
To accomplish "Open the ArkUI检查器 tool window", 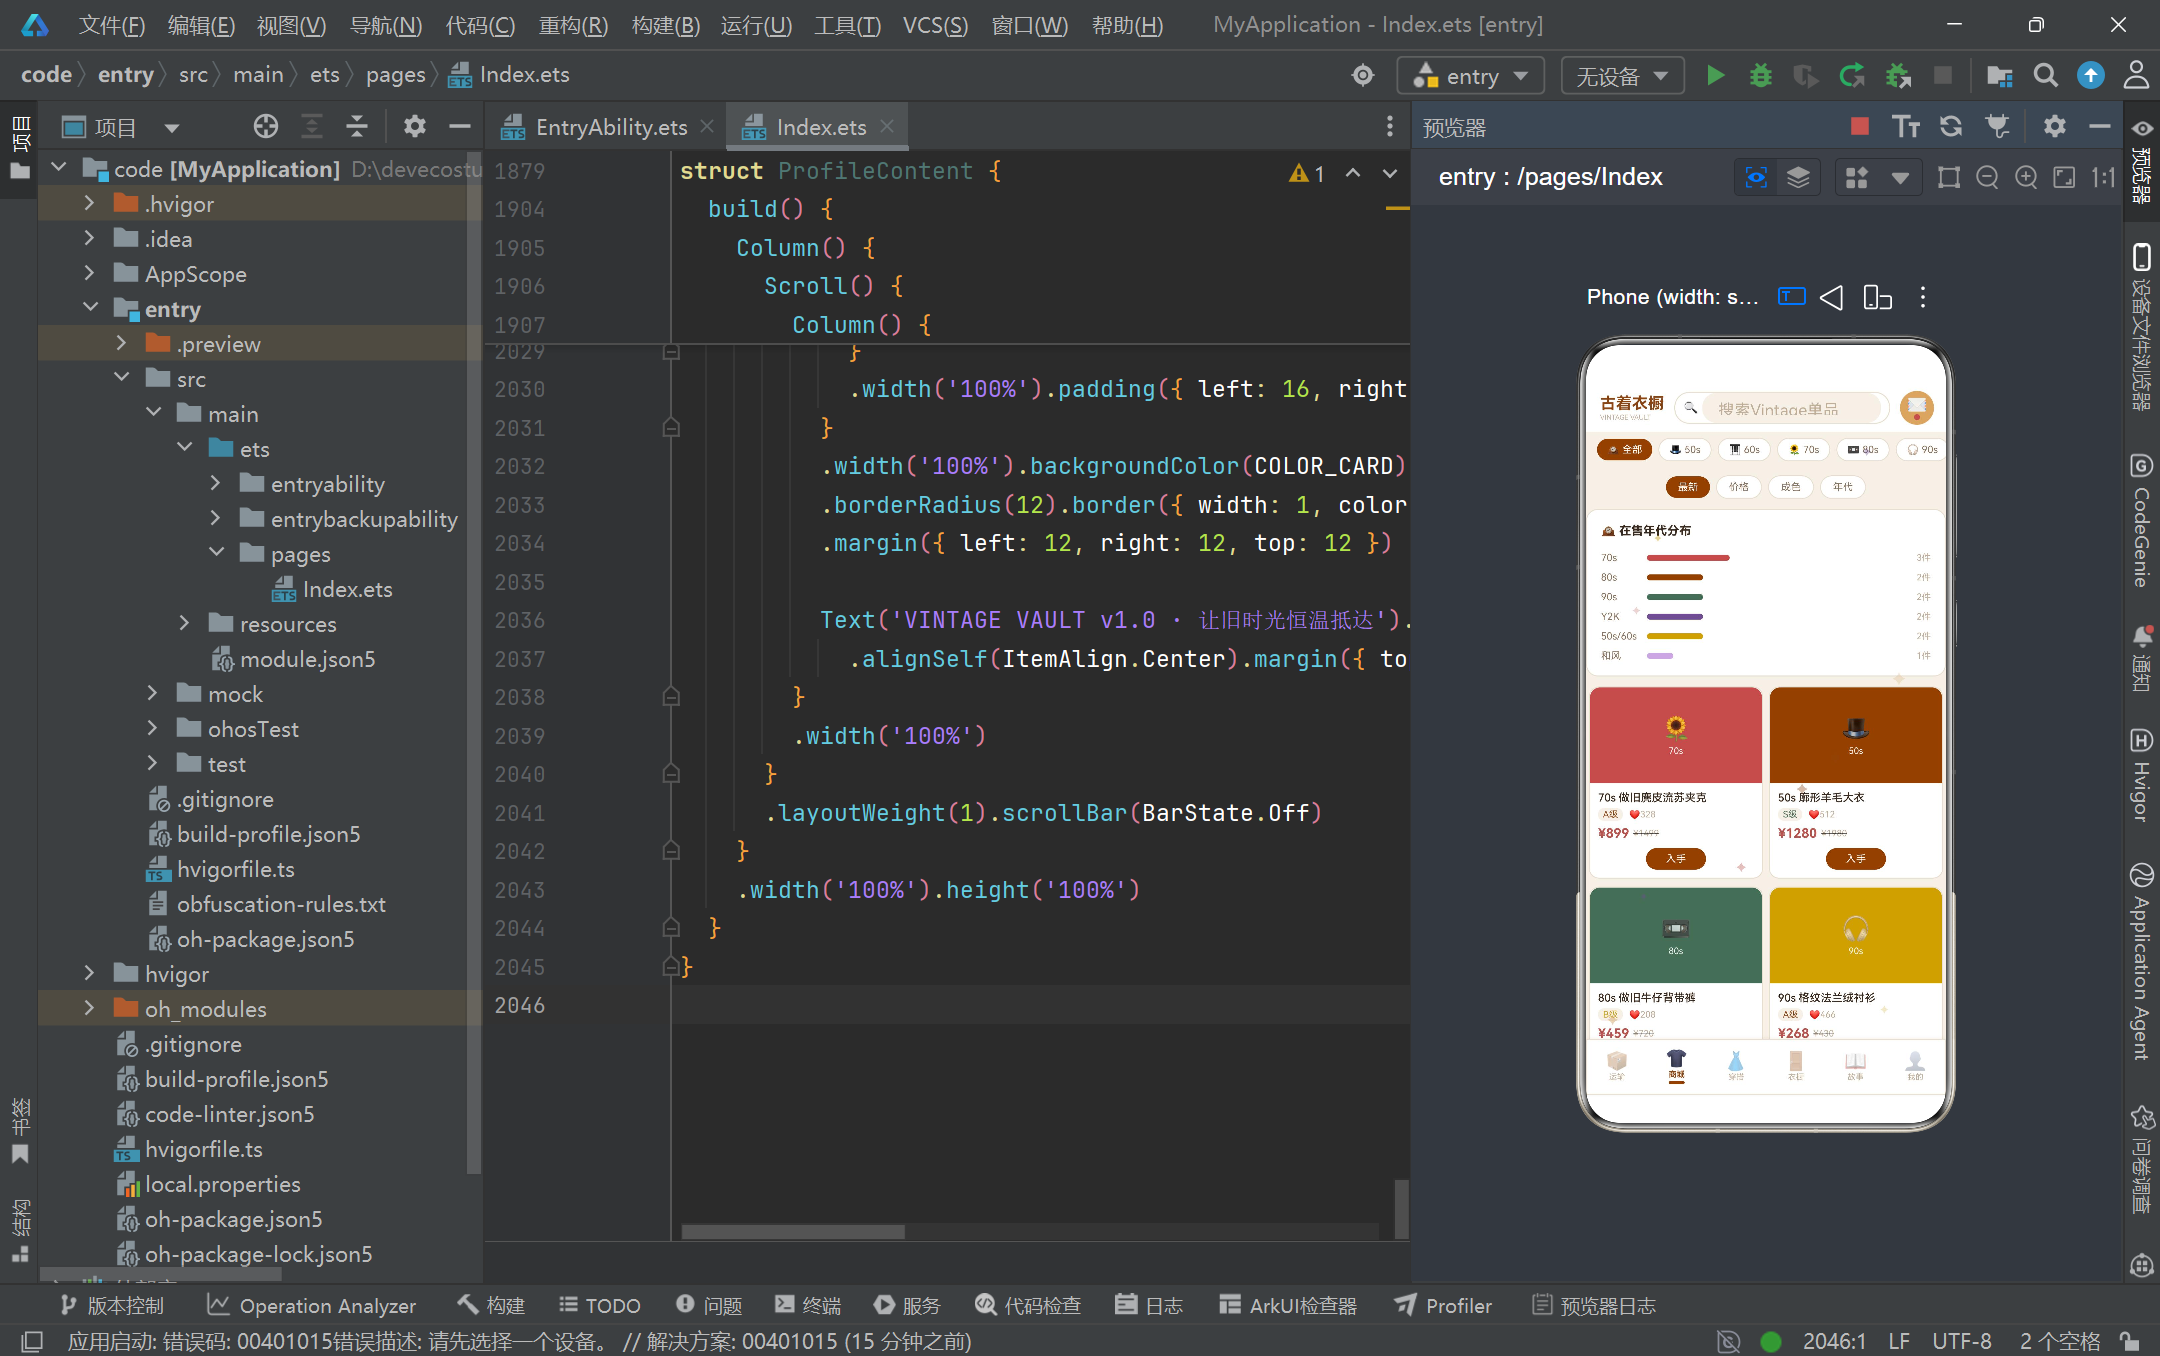I will point(1288,1305).
